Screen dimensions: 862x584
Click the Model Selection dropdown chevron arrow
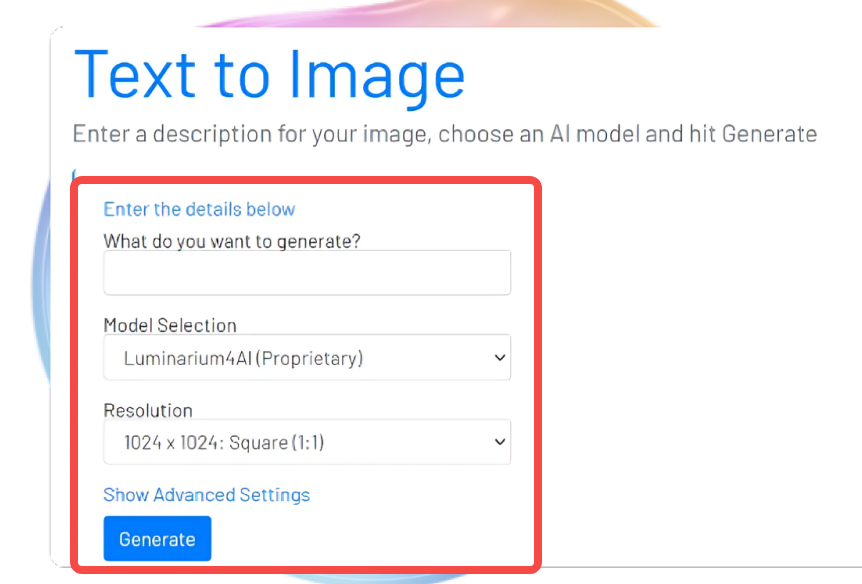click(500, 358)
